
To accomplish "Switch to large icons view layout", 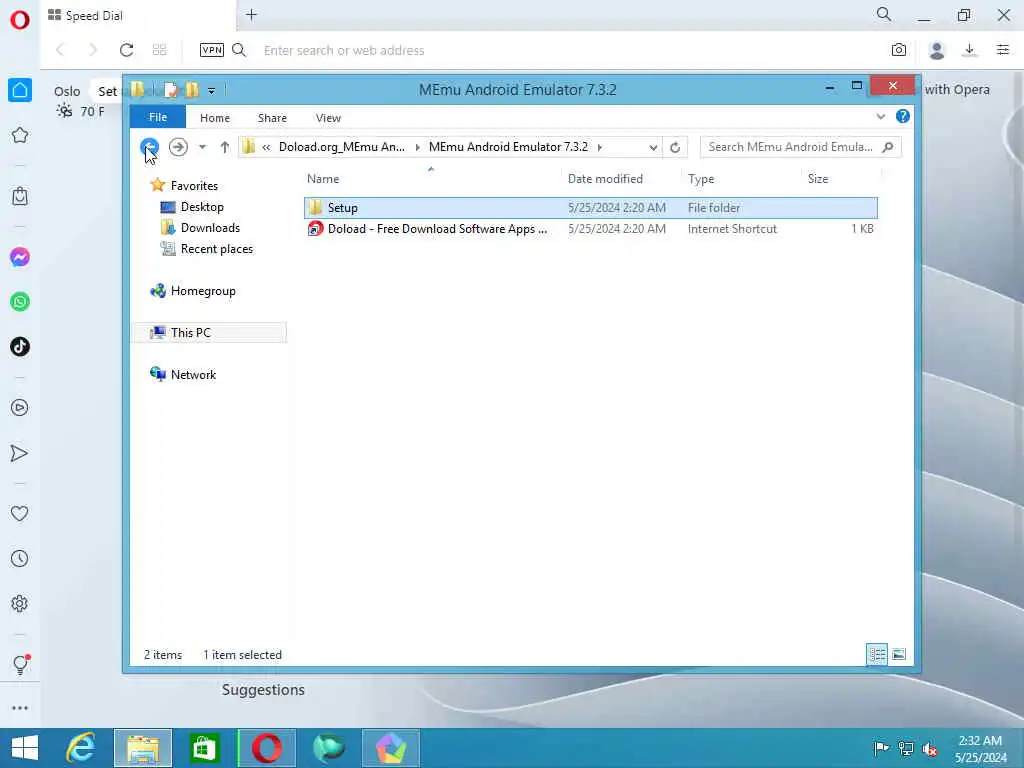I will click(899, 654).
